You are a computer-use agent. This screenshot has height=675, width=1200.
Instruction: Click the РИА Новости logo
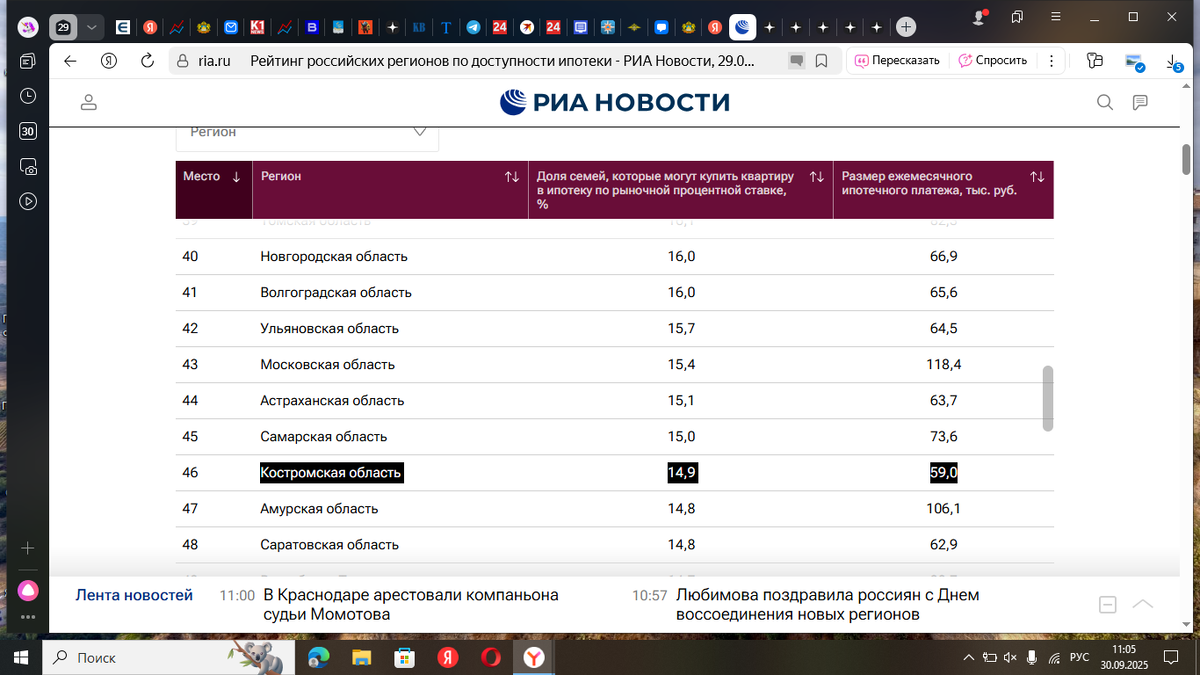pos(615,102)
